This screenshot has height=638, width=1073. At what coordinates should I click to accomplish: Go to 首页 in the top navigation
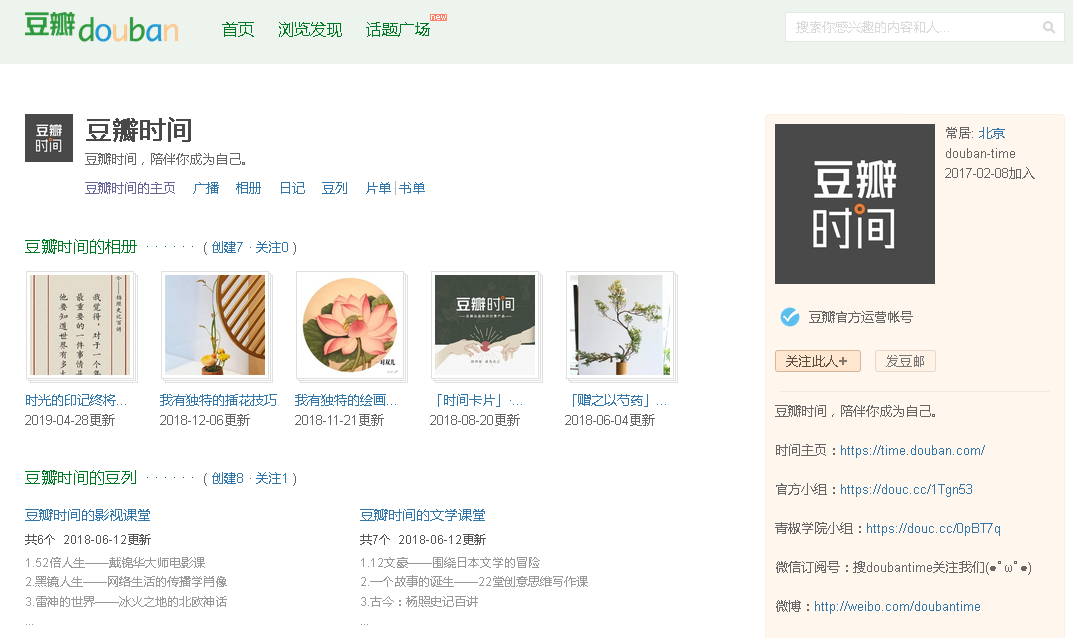tap(238, 29)
